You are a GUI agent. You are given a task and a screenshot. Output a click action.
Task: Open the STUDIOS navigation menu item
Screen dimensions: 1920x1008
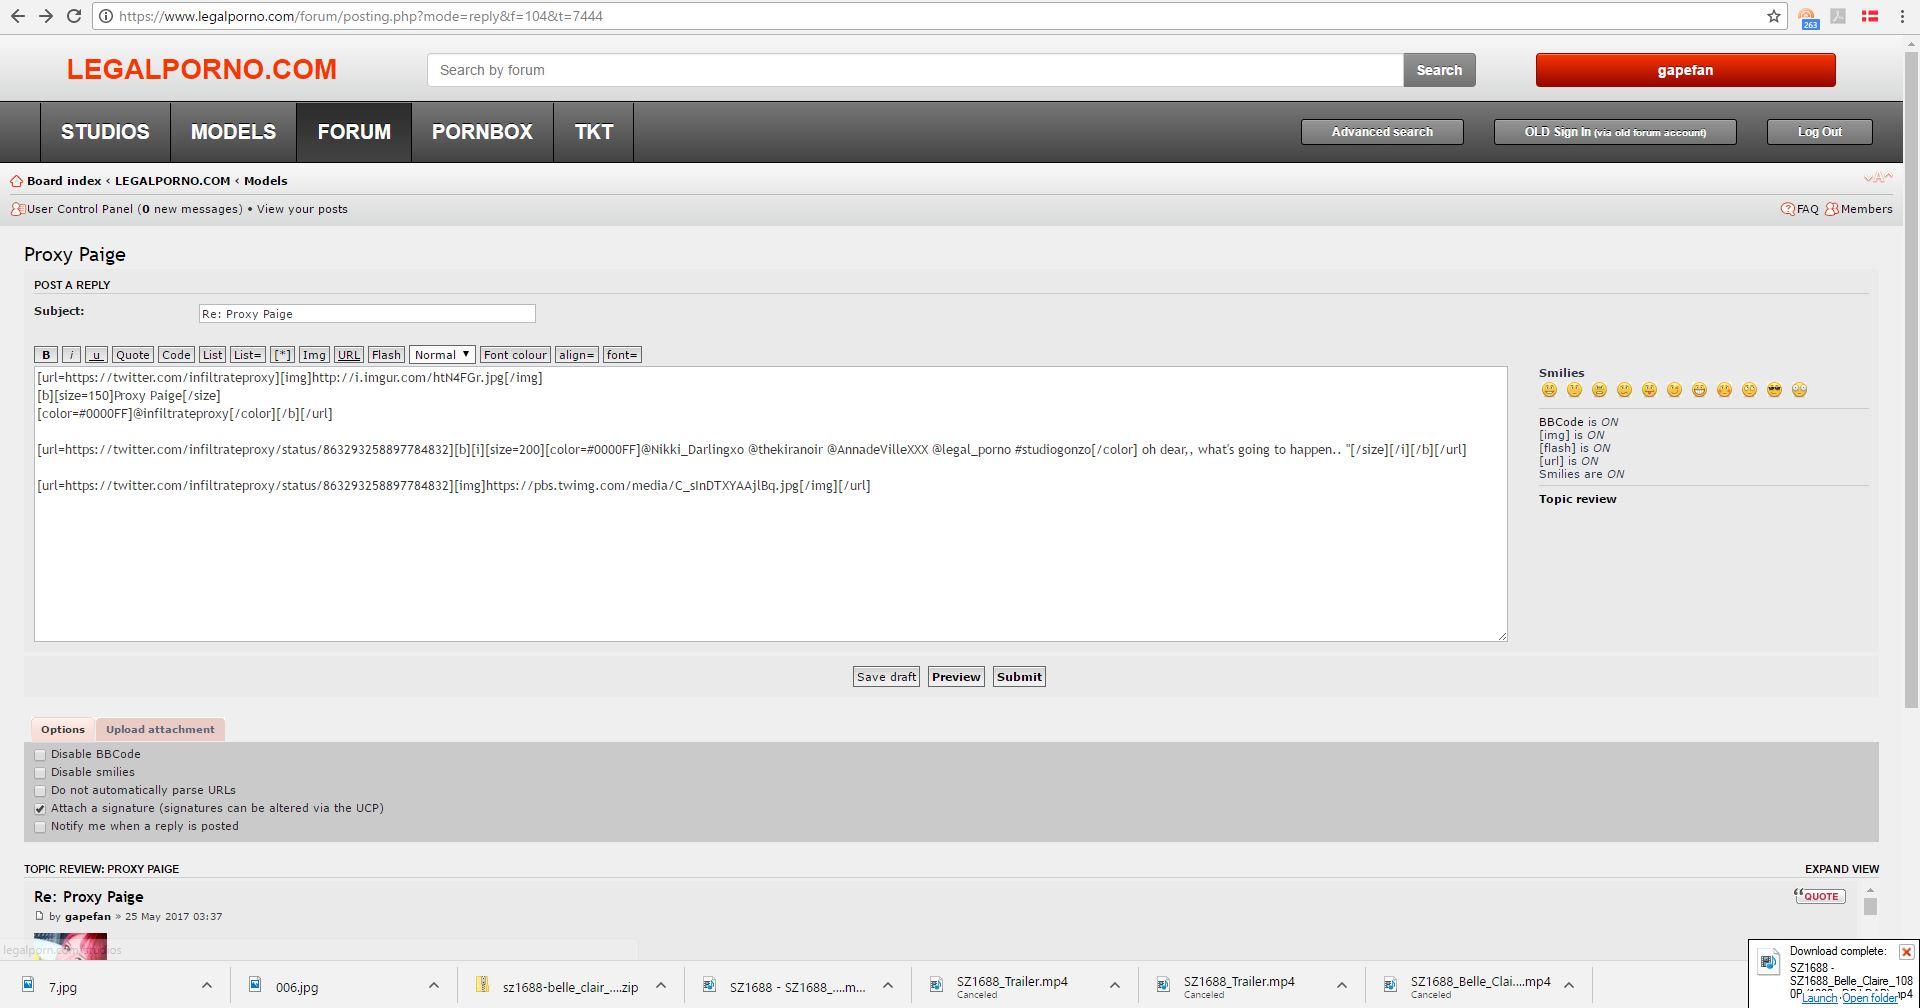coord(105,132)
